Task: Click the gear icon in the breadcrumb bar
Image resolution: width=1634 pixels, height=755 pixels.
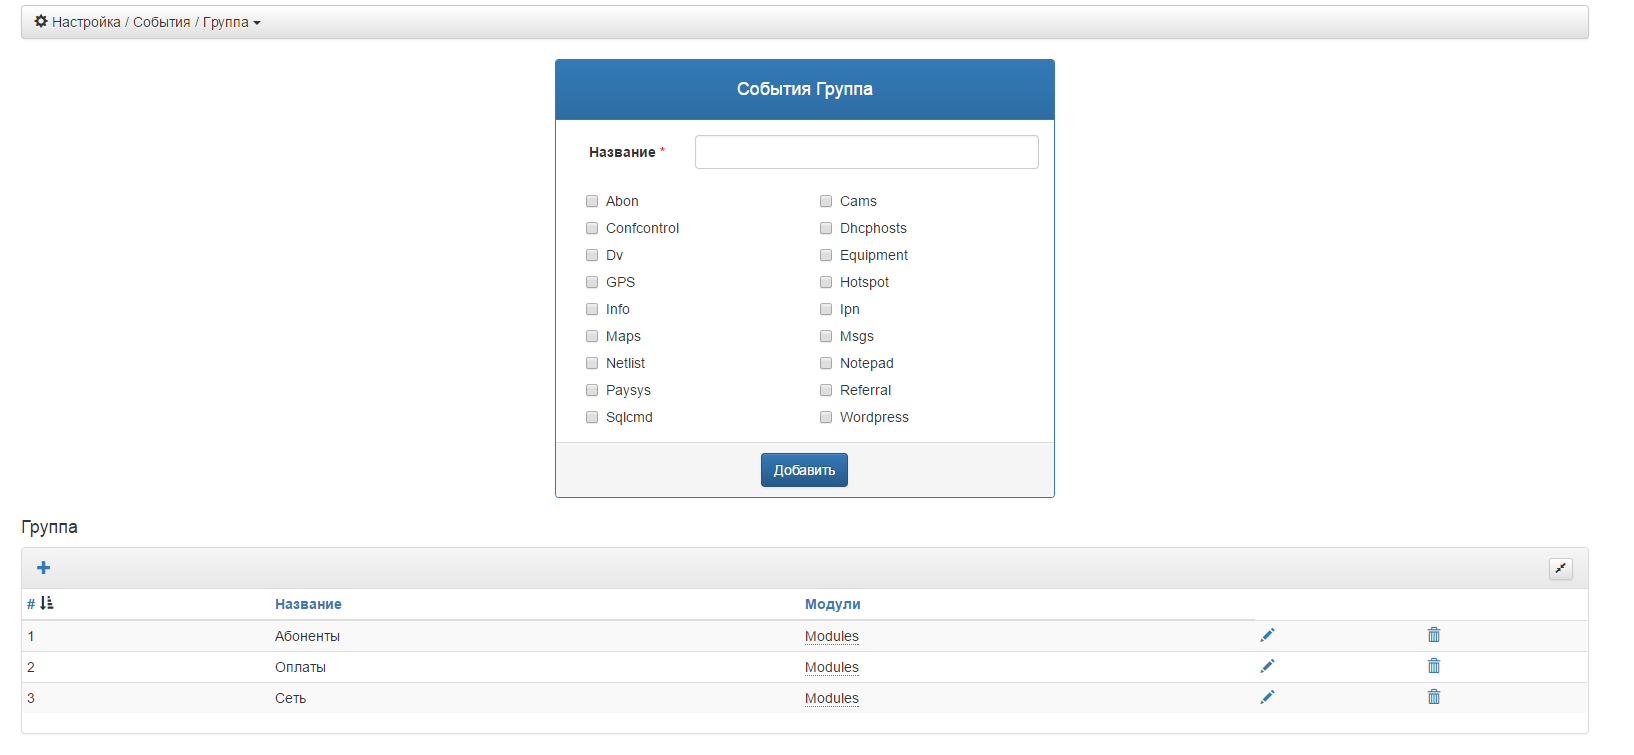Action: [41, 21]
